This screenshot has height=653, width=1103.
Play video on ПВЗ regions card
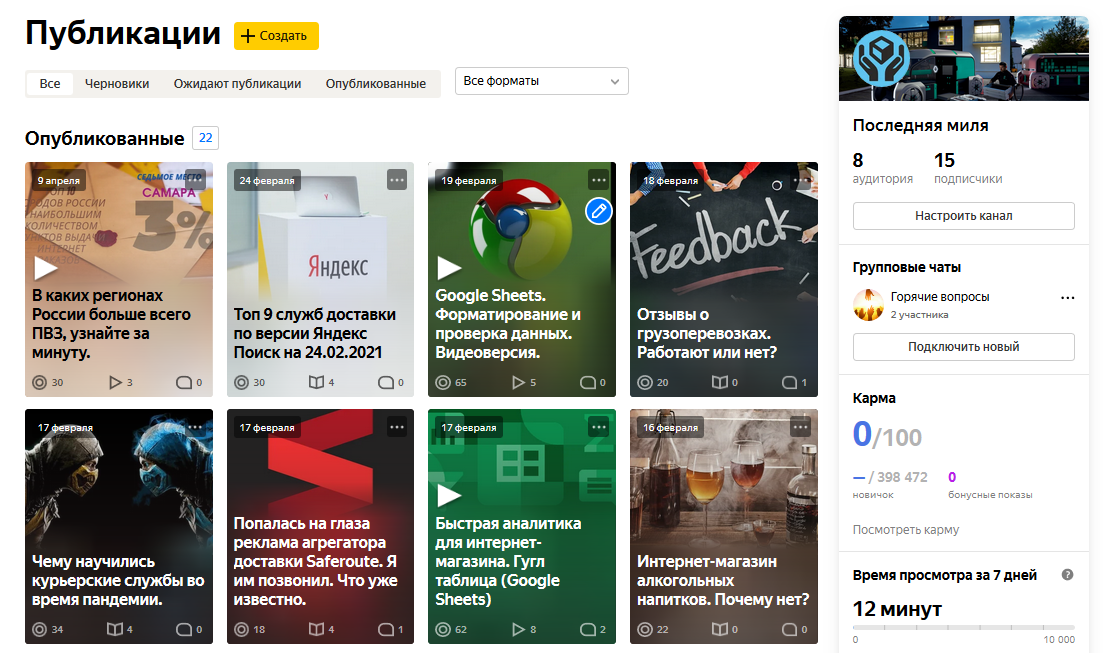pyautogui.click(x=46, y=268)
